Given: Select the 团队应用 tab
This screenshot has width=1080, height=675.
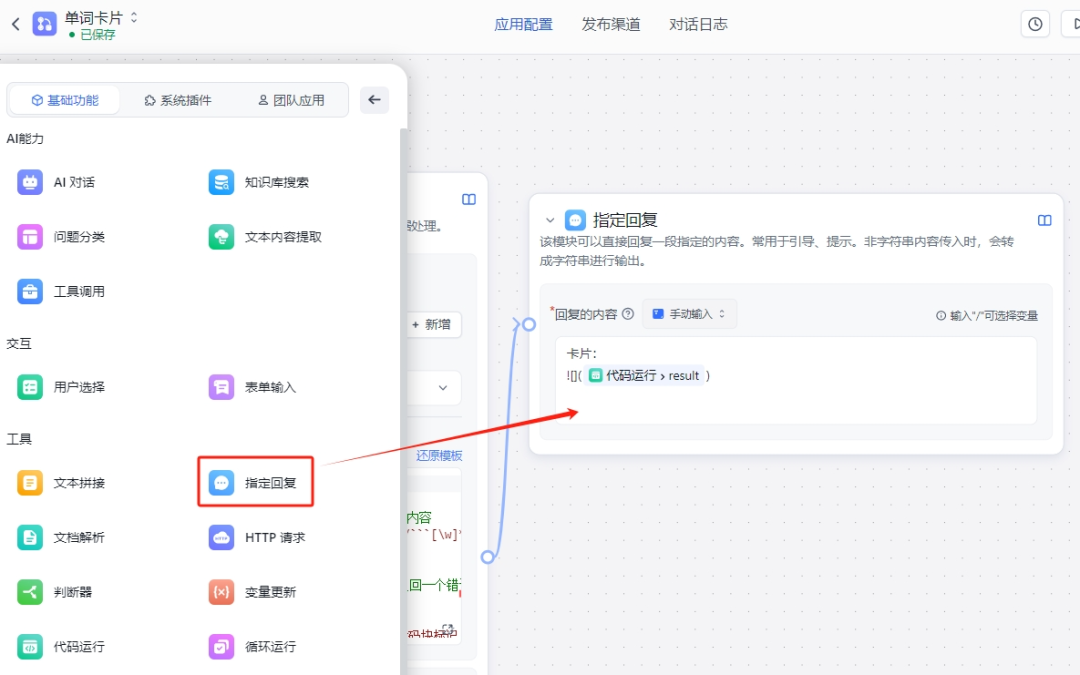Looking at the screenshot, I should (x=291, y=101).
